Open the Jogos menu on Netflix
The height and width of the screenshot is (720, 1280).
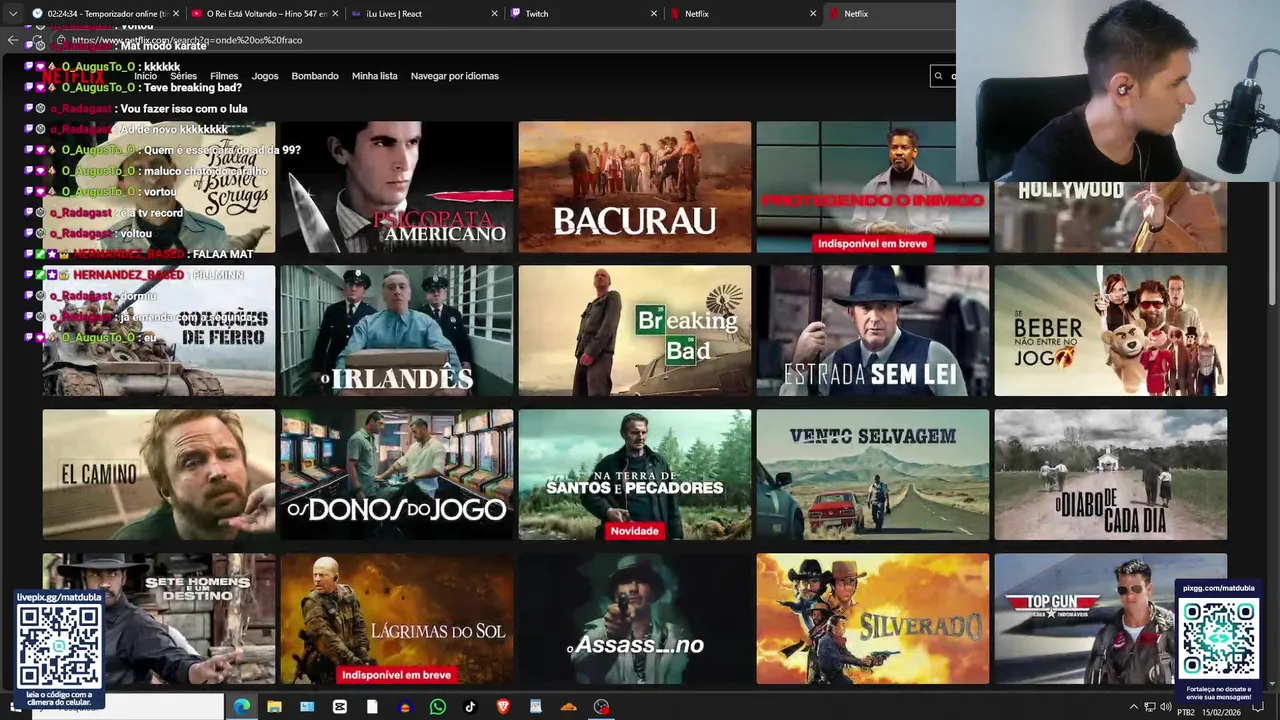pos(265,76)
